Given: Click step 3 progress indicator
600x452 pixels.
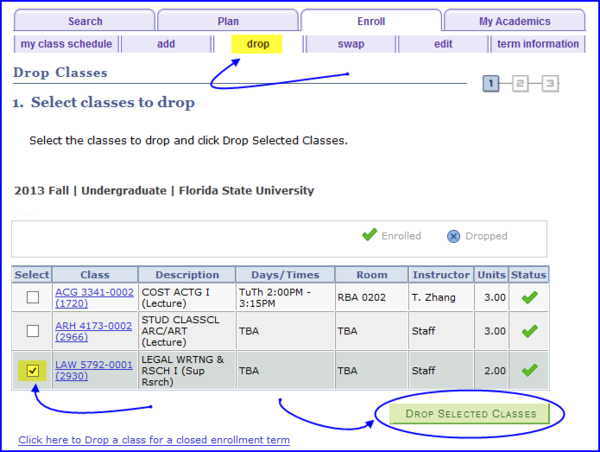Looking at the screenshot, I should pos(550,84).
